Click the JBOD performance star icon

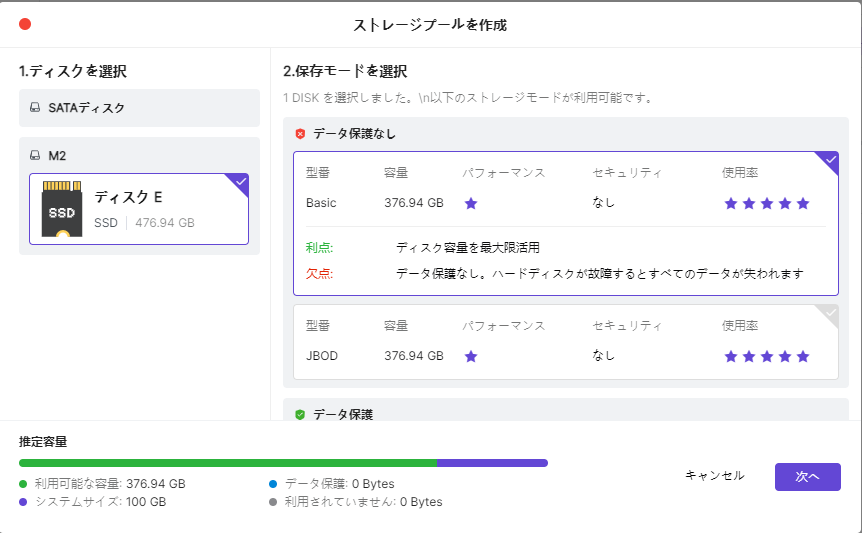tap(471, 355)
